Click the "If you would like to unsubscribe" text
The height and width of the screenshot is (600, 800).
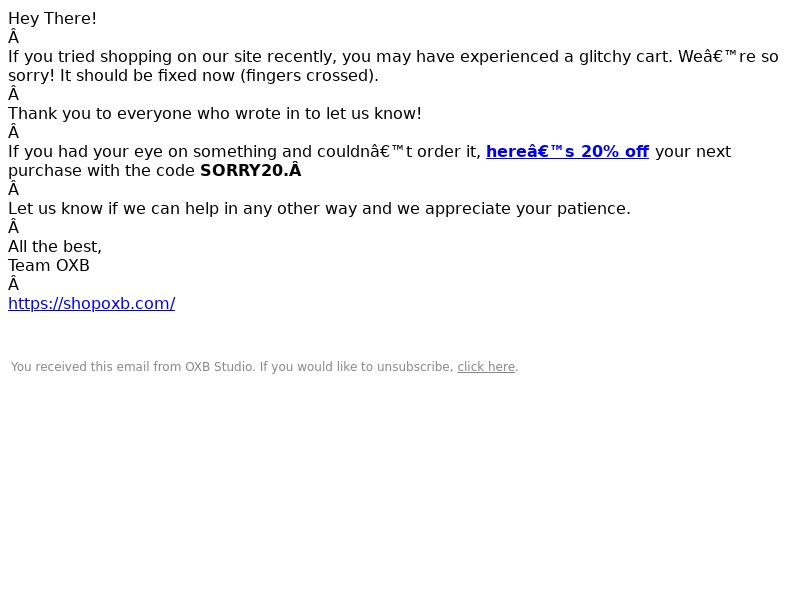pos(356,367)
